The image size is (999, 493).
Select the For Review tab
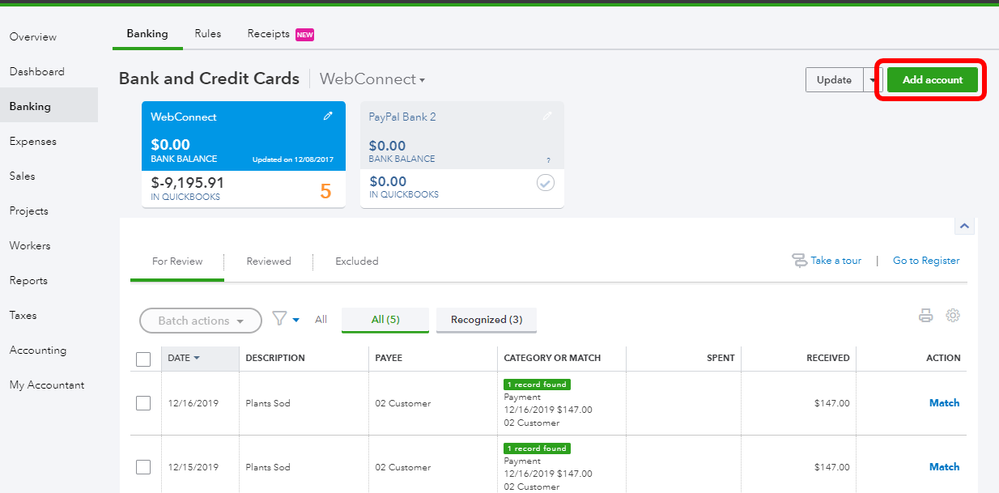(177, 261)
